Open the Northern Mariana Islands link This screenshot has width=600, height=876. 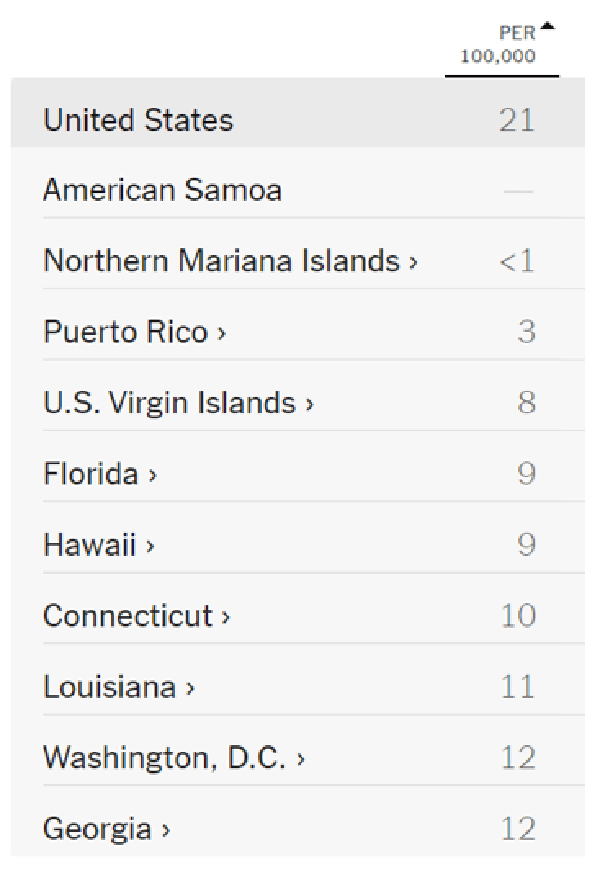coord(221,261)
